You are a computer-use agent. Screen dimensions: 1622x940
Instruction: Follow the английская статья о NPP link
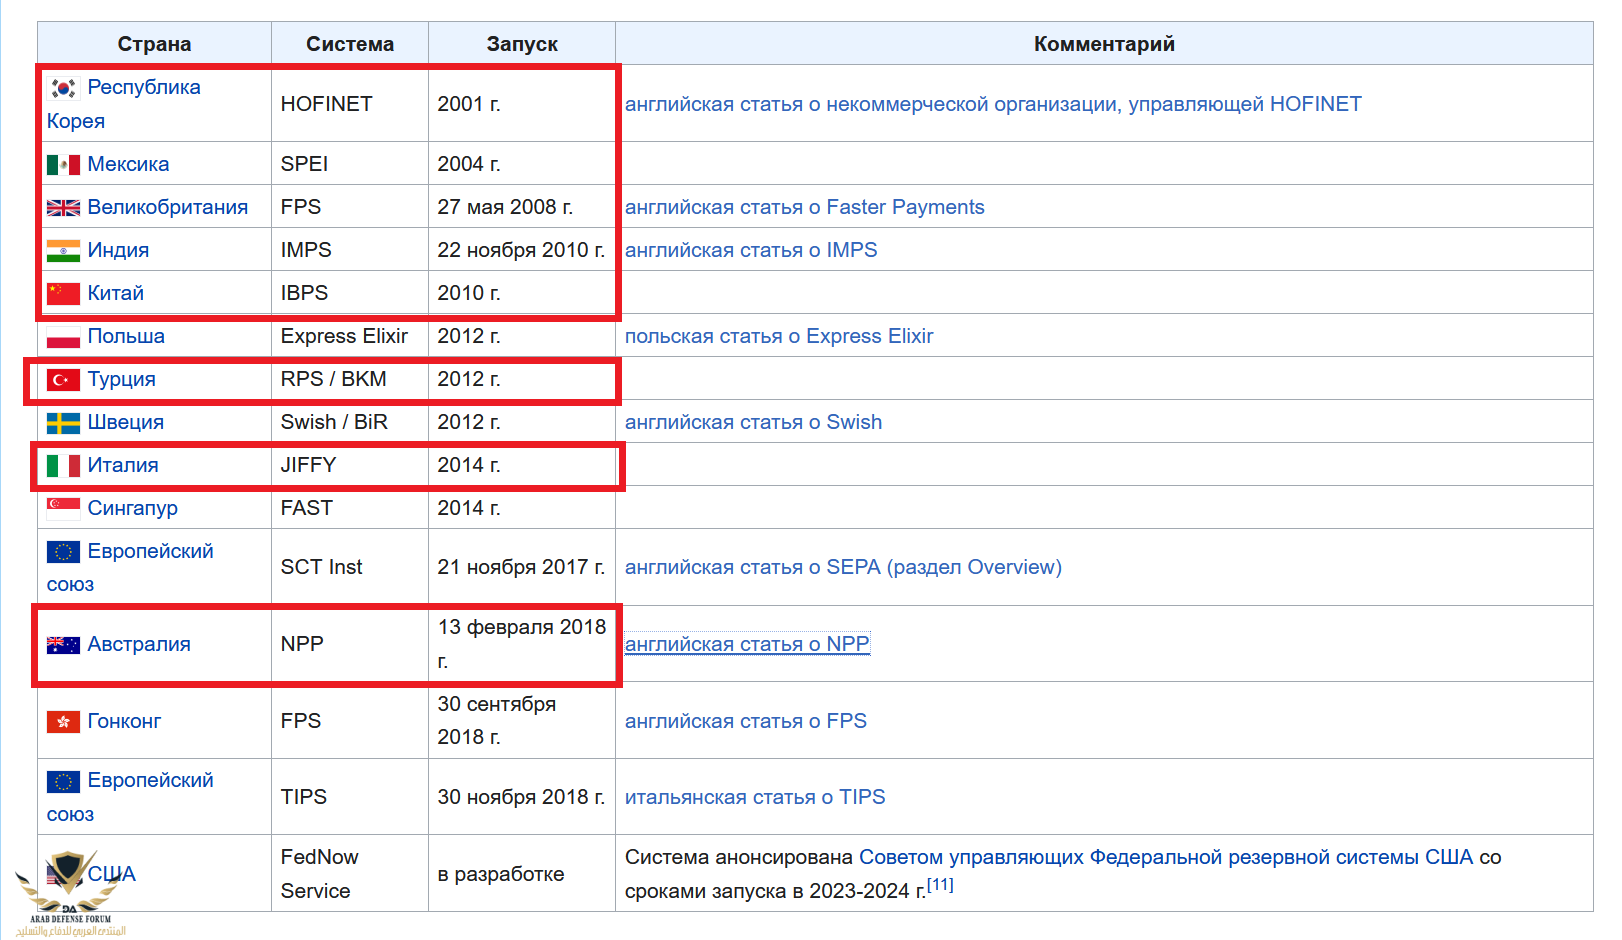746,644
